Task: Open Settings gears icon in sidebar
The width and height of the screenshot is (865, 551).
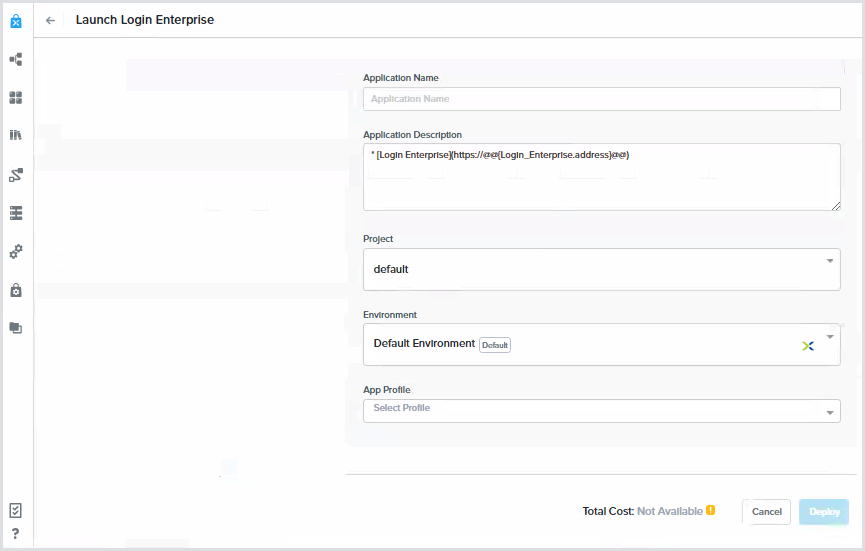Action: point(16,251)
